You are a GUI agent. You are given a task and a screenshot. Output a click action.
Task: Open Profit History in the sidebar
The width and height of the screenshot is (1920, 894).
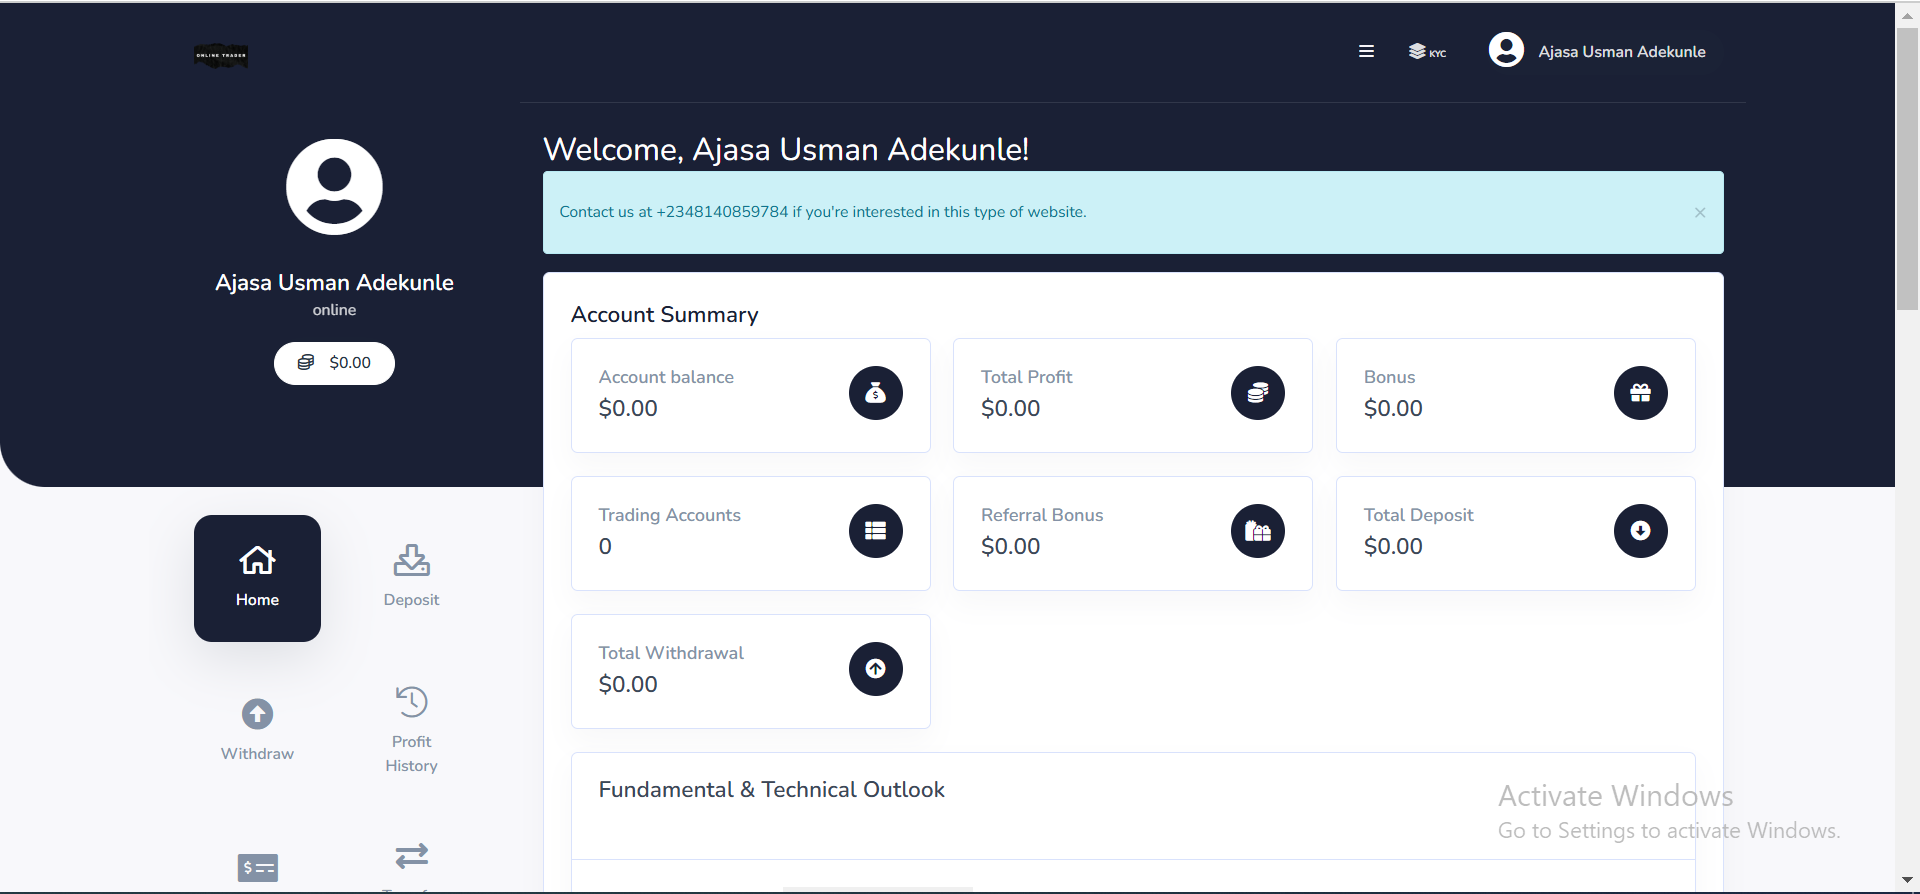tap(411, 730)
